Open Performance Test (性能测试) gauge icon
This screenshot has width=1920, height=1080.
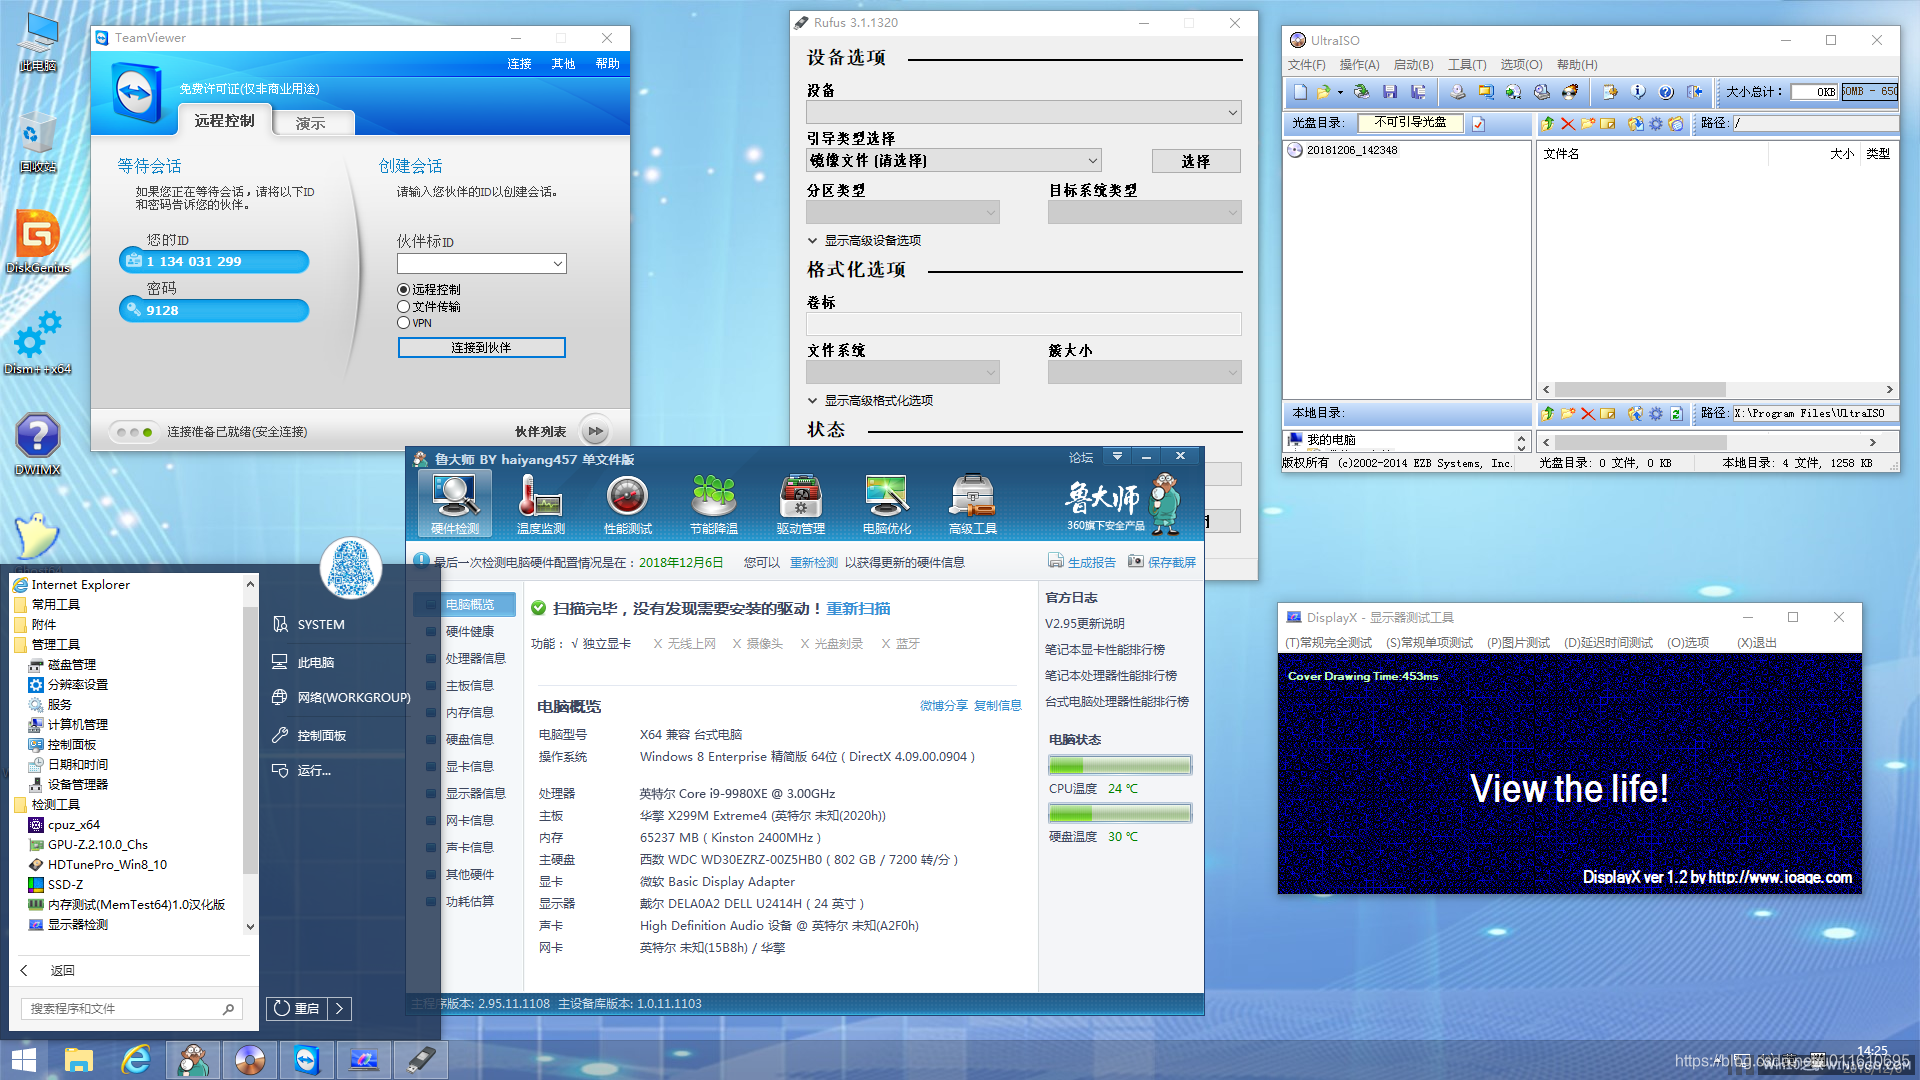[x=628, y=503]
